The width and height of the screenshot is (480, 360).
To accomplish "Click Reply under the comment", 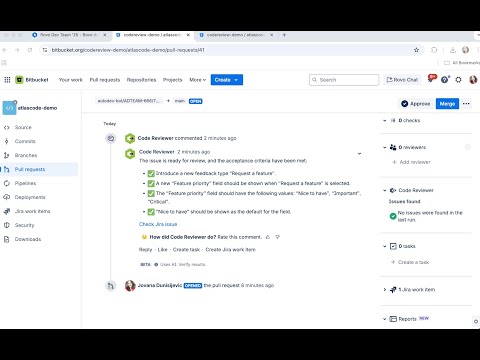I will (145, 249).
